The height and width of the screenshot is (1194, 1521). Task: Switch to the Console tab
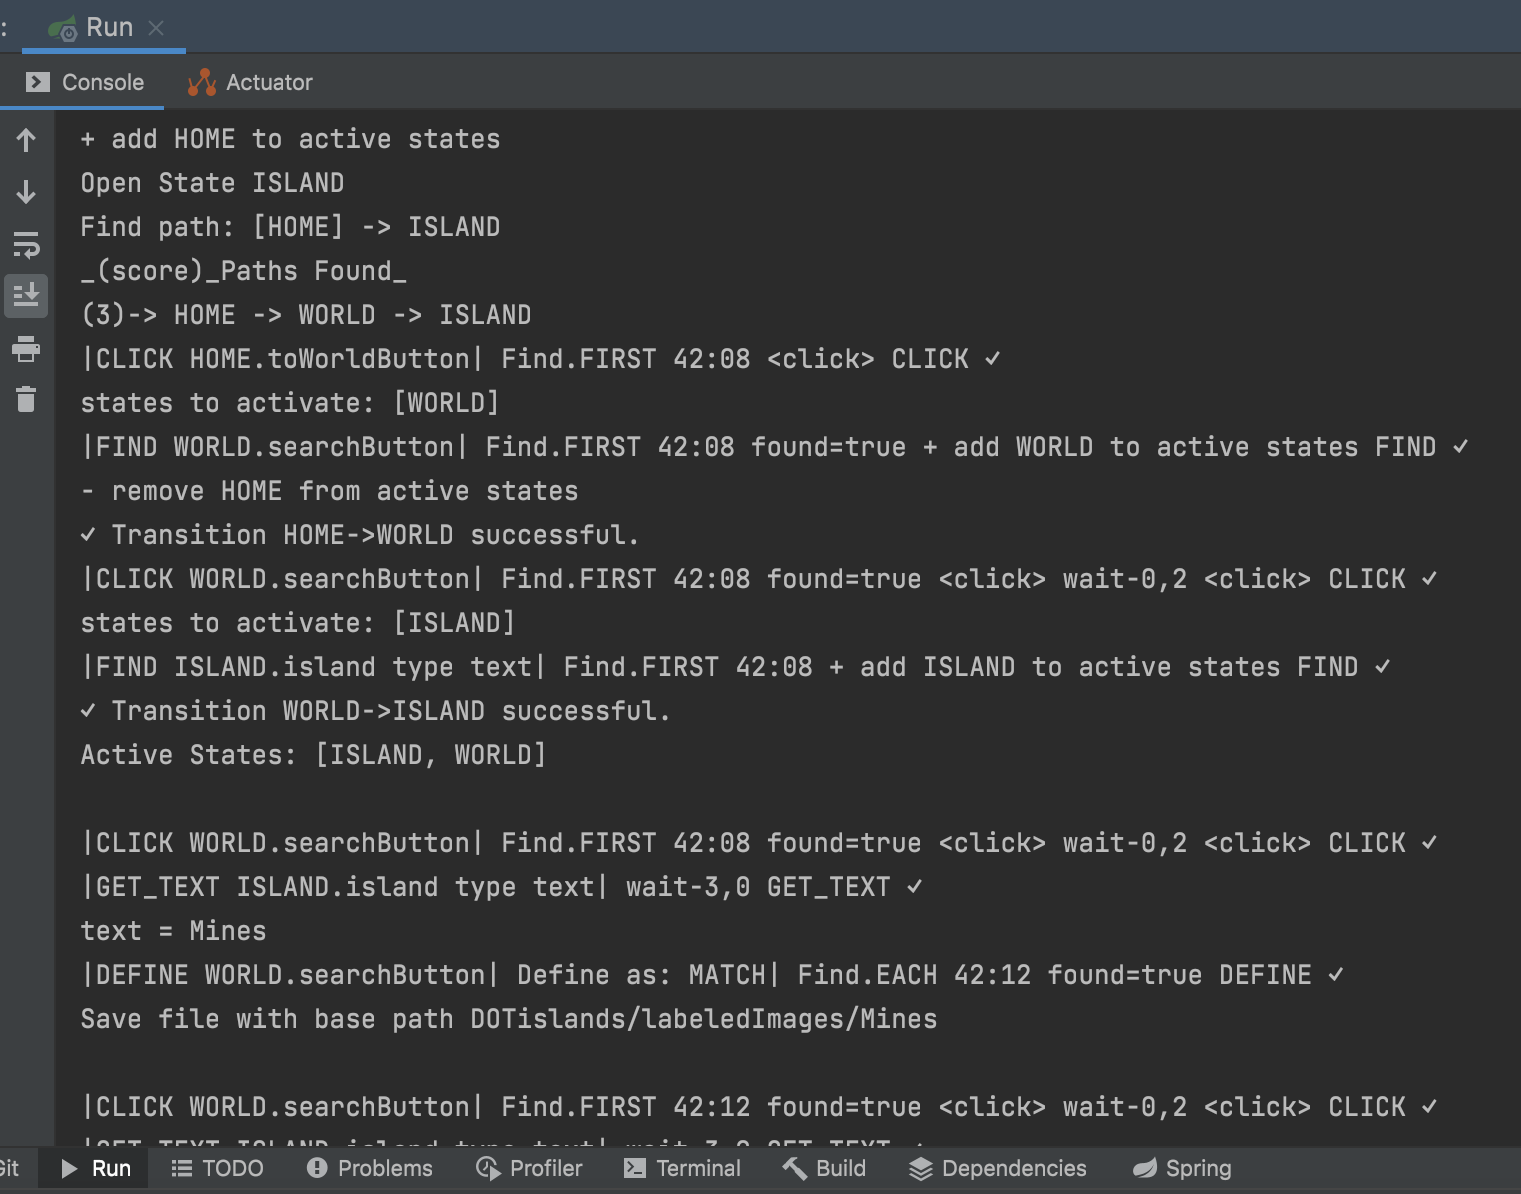tap(84, 82)
